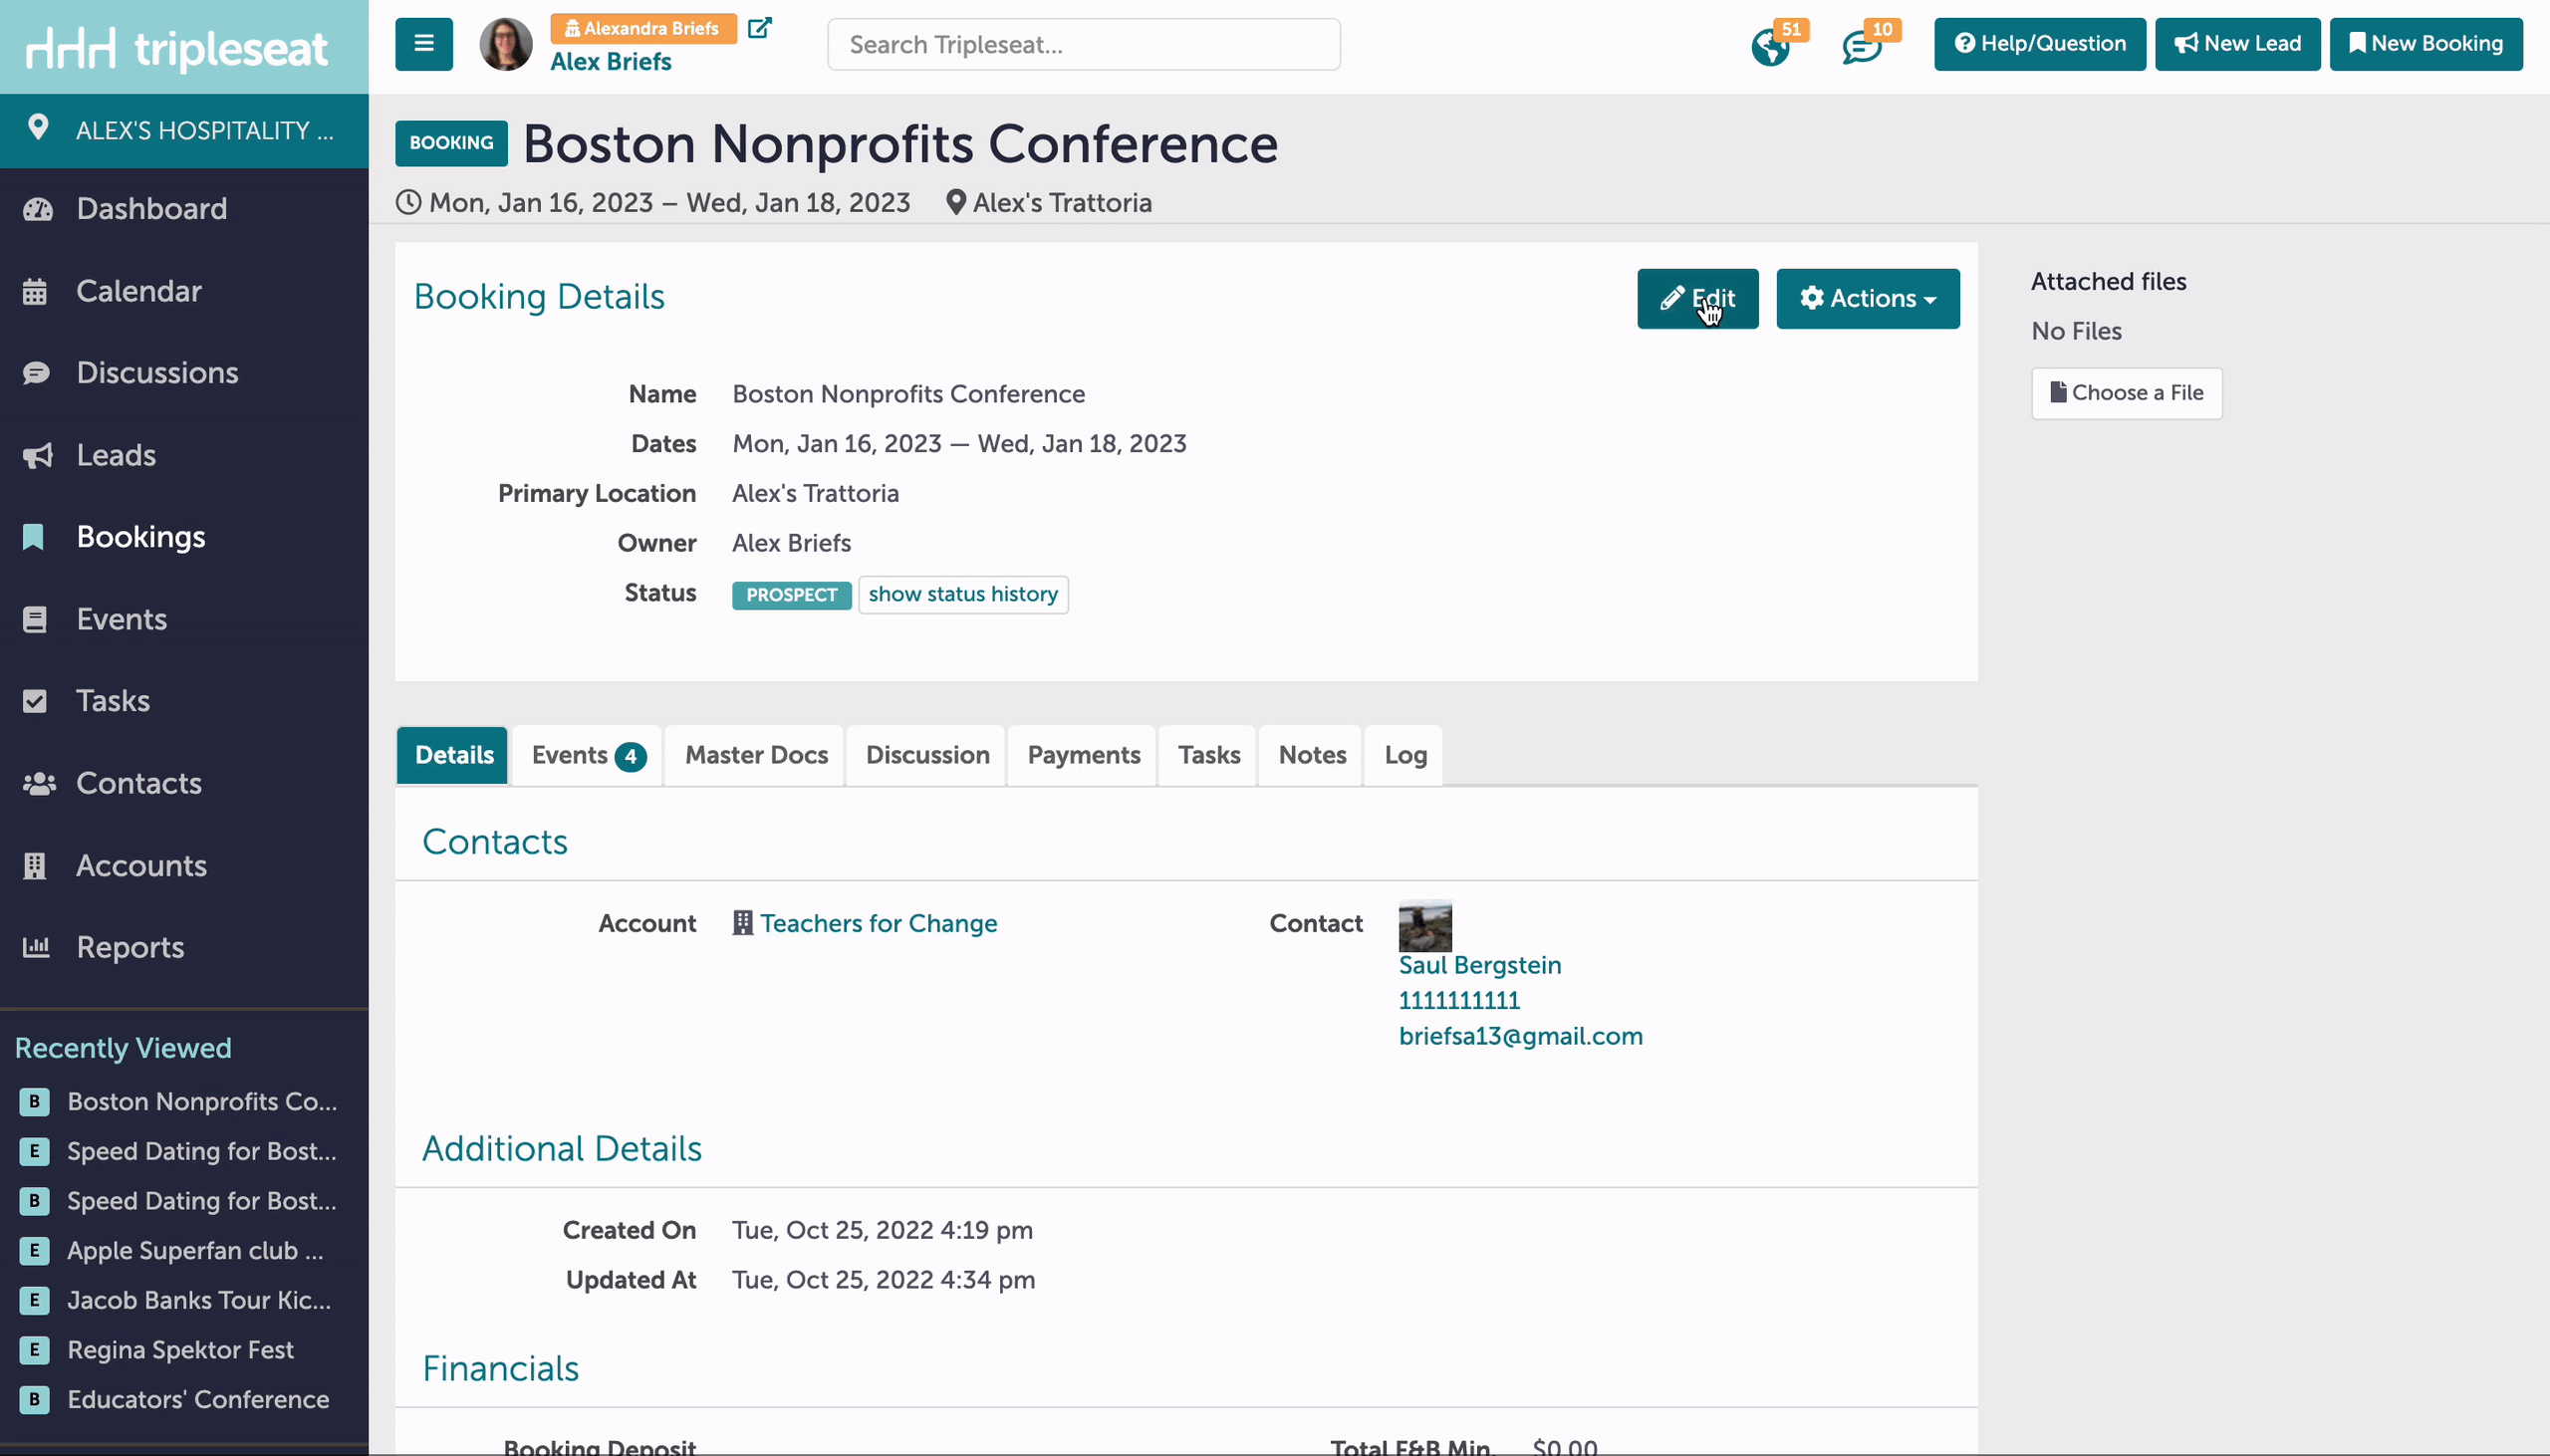Open the Discussion tab

click(927, 755)
